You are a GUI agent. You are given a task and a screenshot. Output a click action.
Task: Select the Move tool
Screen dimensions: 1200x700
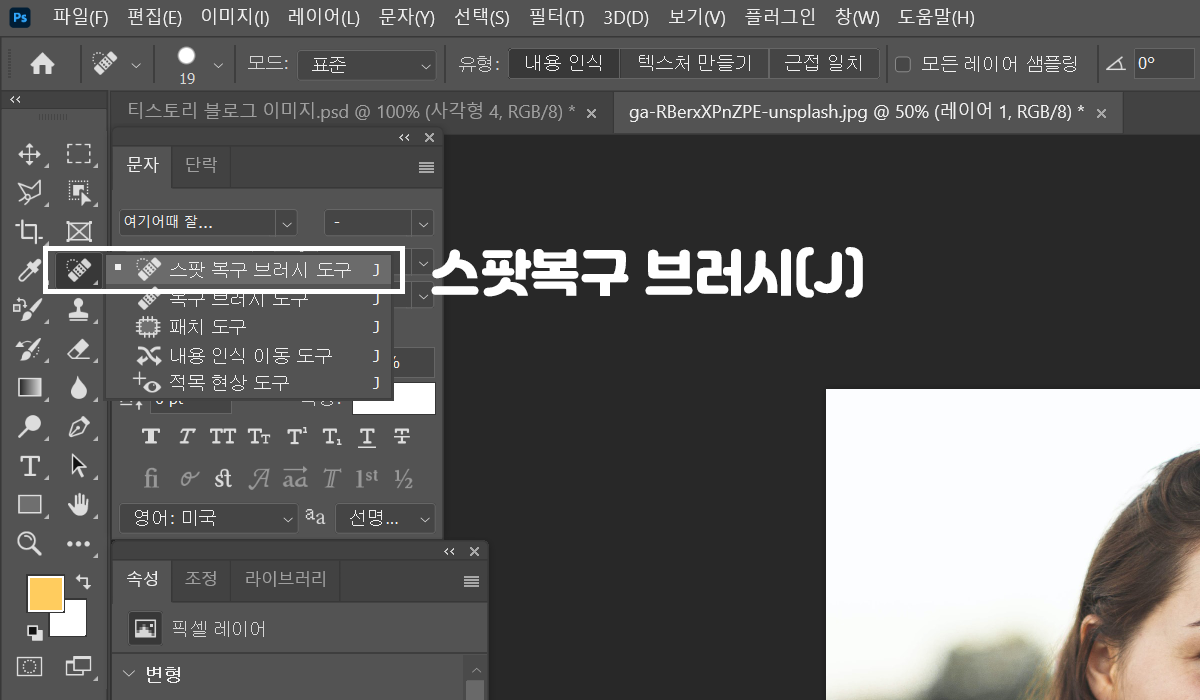pos(30,154)
